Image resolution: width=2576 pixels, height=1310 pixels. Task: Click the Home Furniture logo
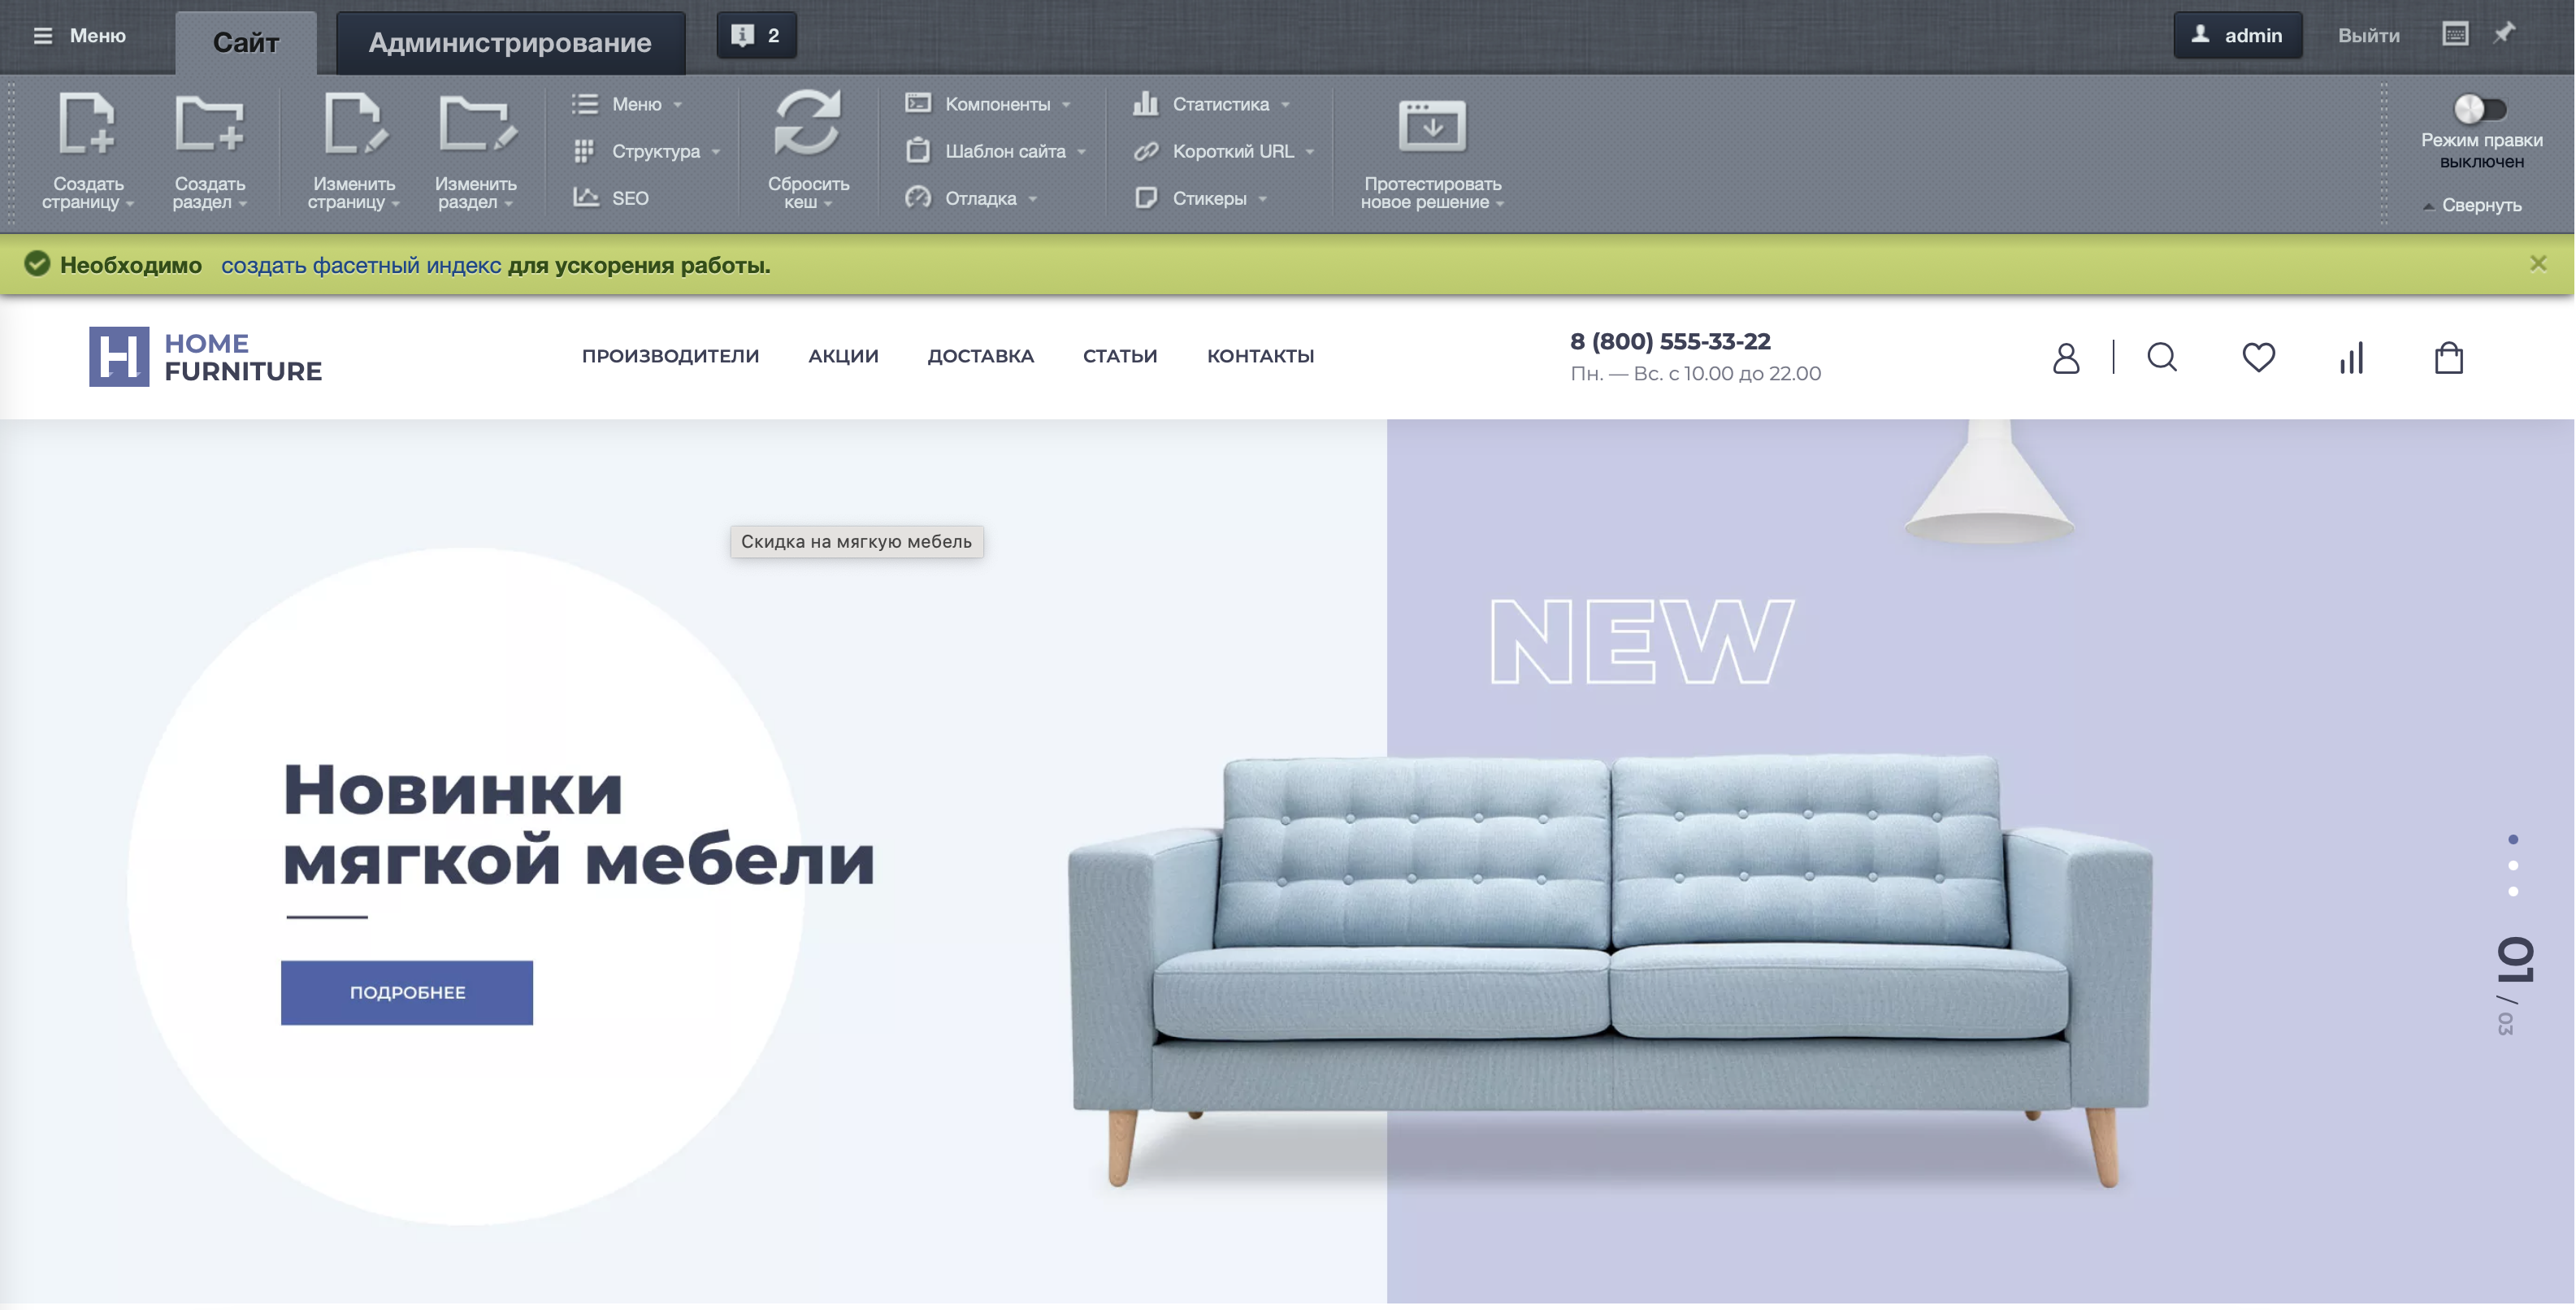tap(205, 357)
